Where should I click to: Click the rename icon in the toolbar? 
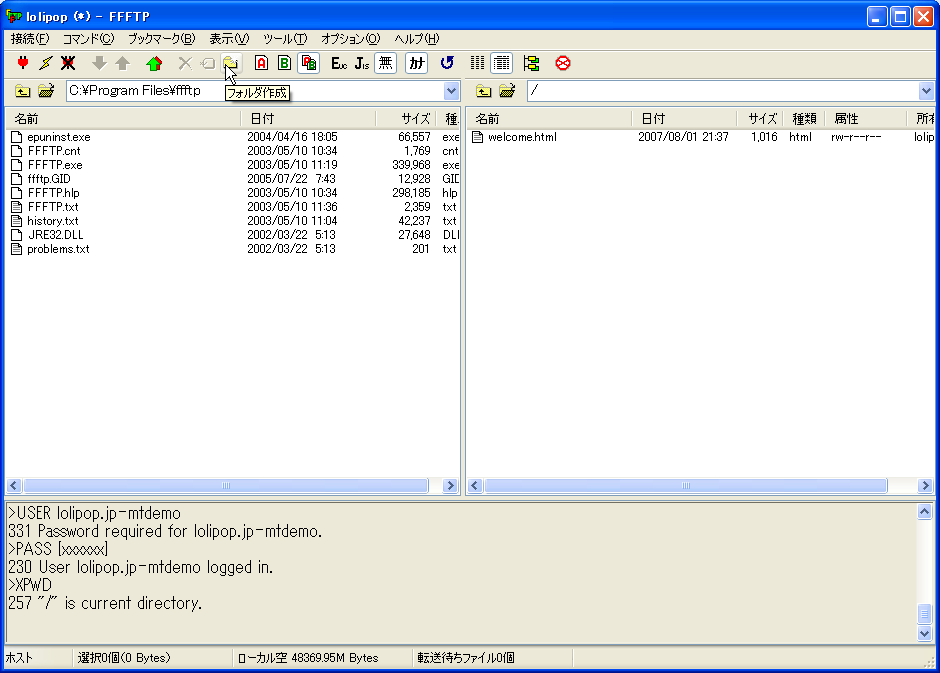coord(207,63)
